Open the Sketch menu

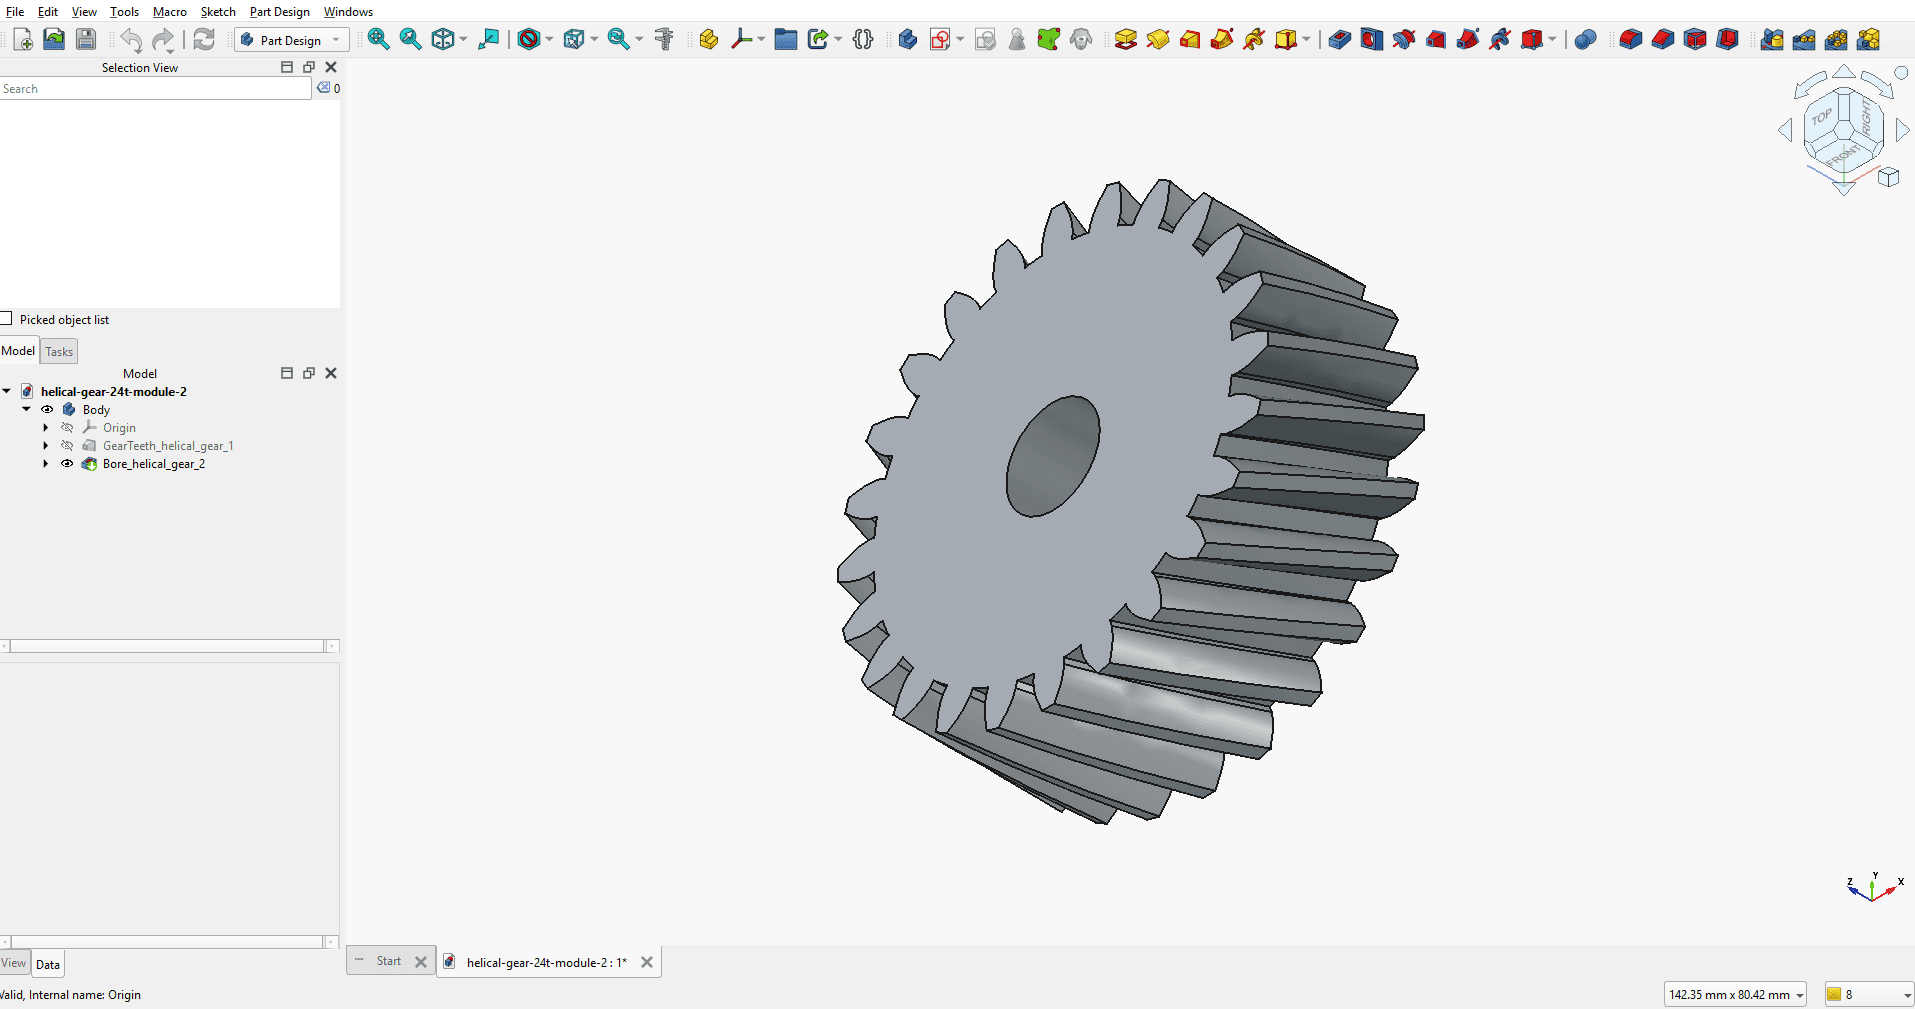pyautogui.click(x=218, y=12)
